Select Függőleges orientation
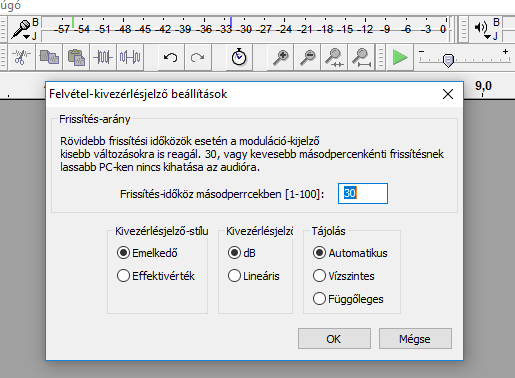 [x=348, y=299]
